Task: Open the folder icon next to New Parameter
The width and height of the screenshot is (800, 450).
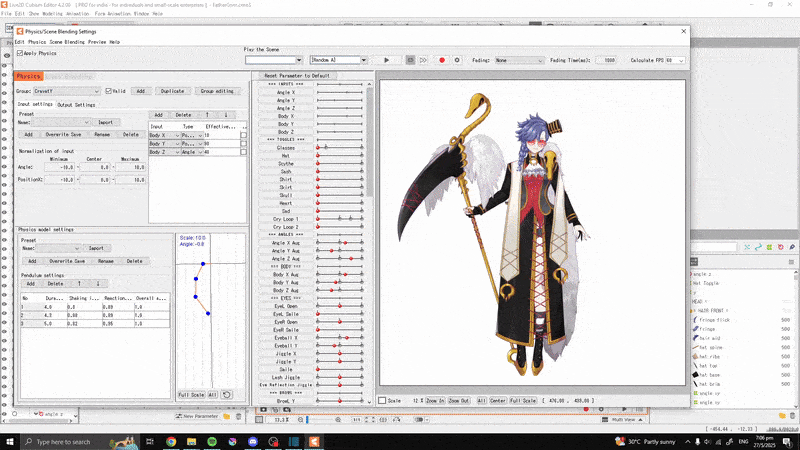Action: click(x=227, y=416)
